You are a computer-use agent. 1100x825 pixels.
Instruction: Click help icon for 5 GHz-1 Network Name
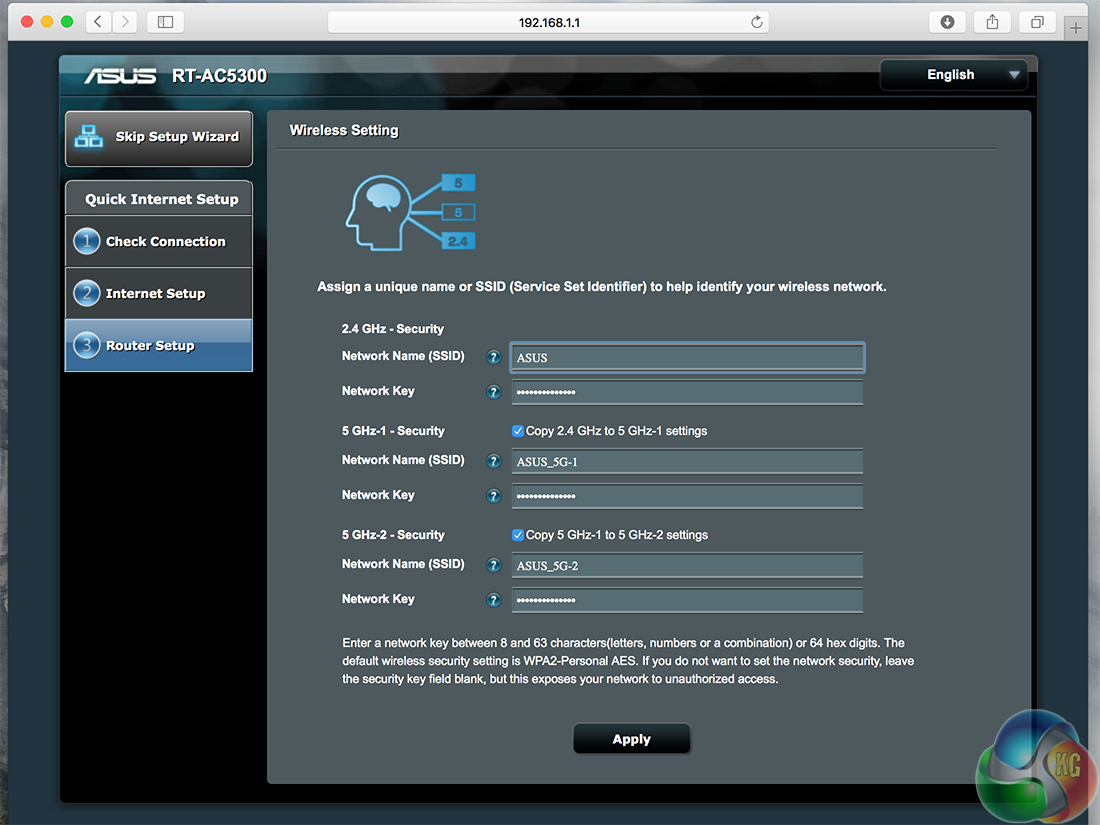click(494, 461)
